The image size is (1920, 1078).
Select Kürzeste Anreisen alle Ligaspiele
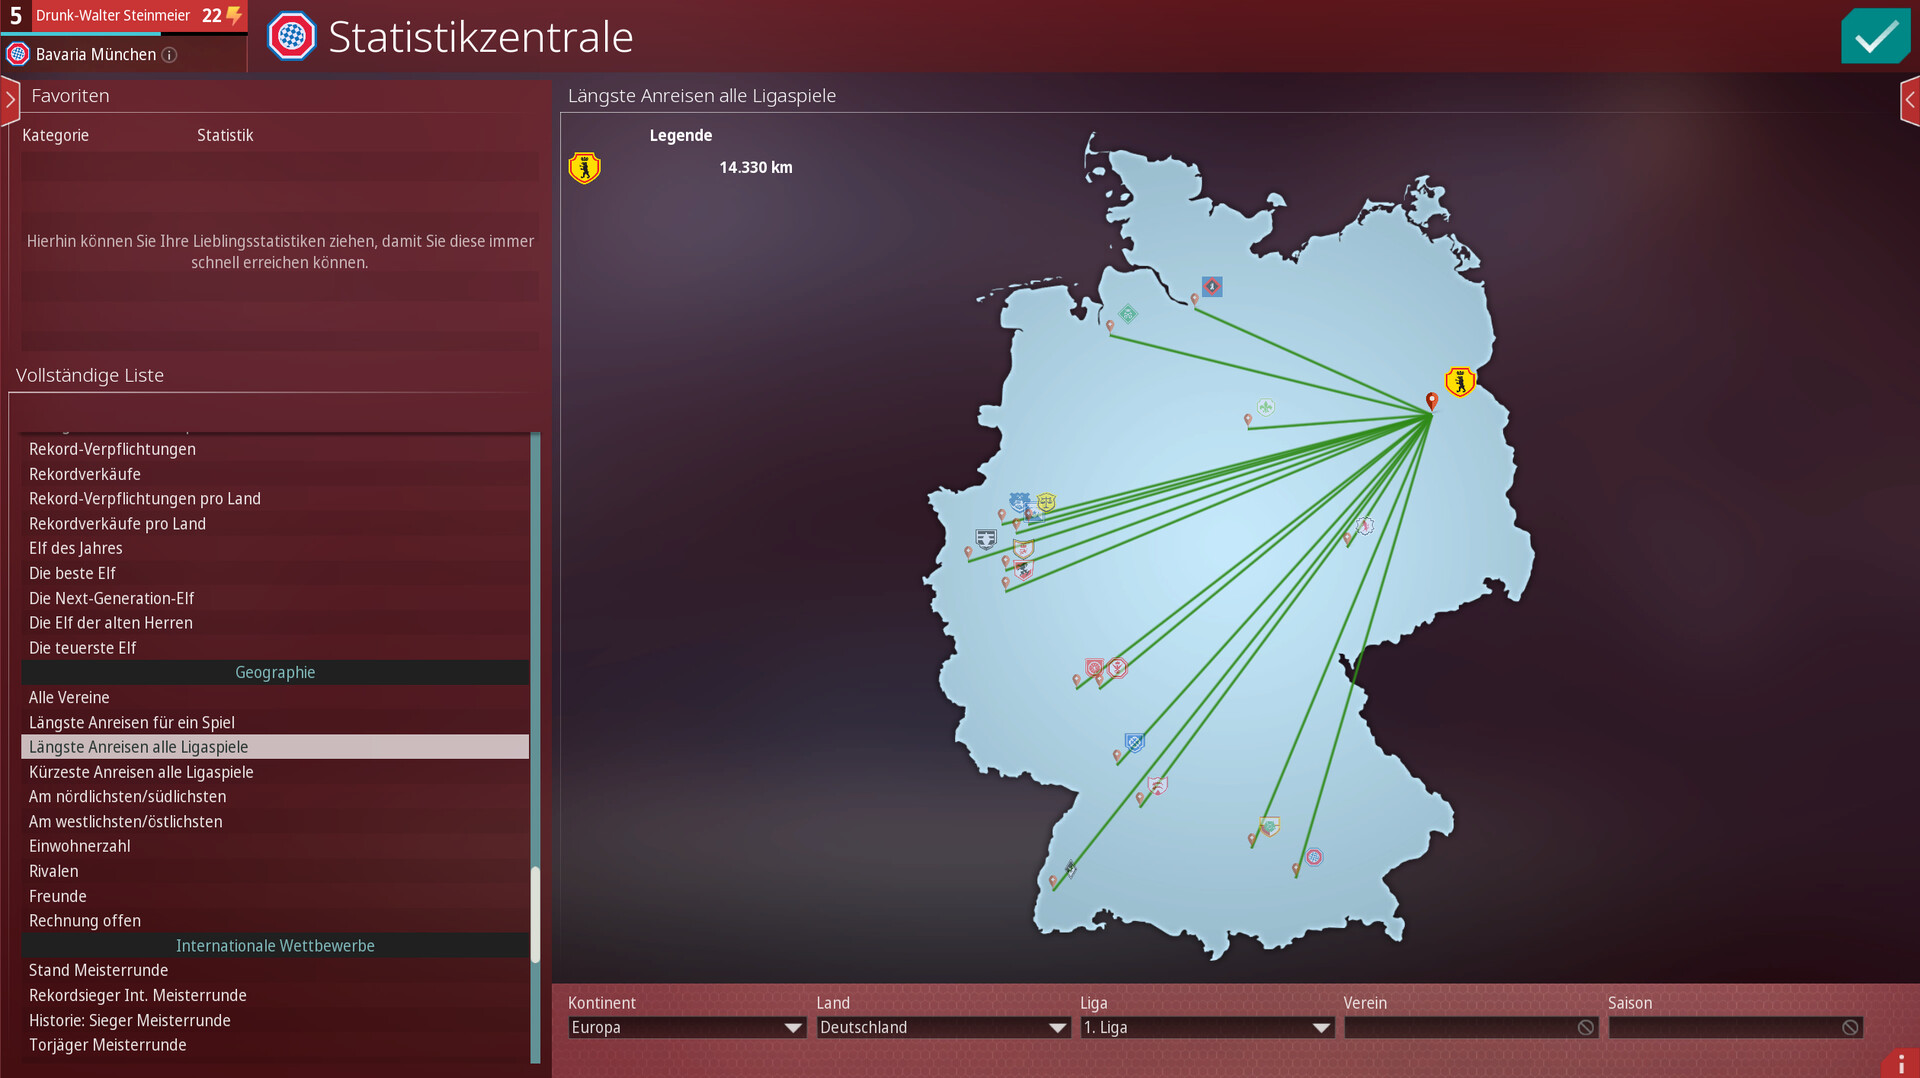click(x=141, y=772)
